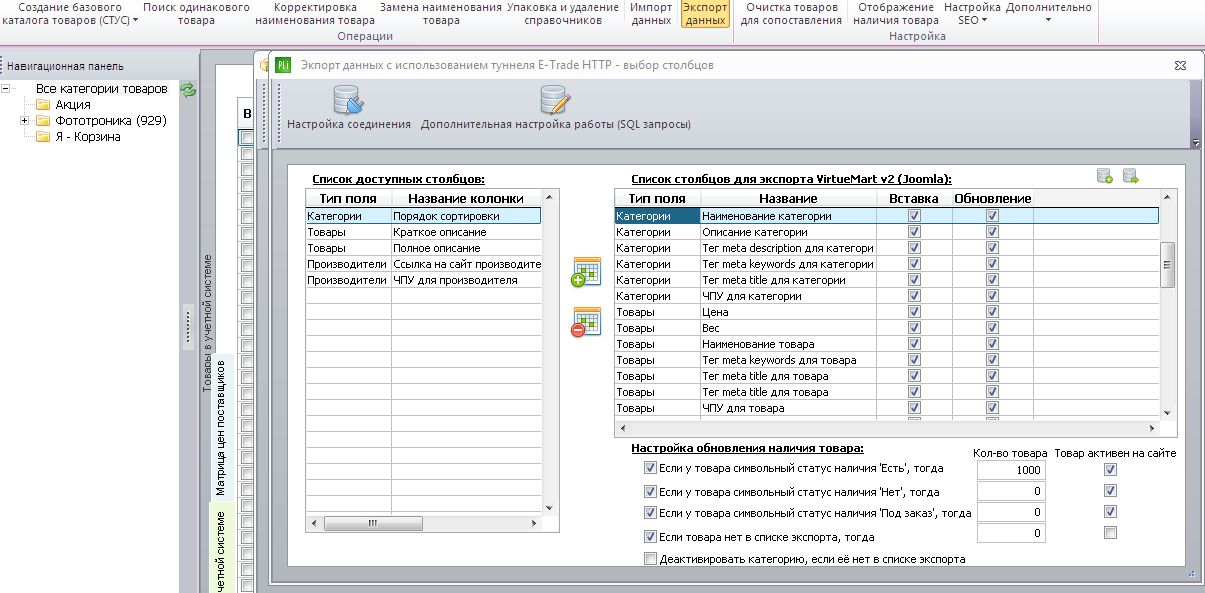Click the export list vertical scrollbar thumb
This screenshot has height=593, width=1205.
click(1167, 265)
